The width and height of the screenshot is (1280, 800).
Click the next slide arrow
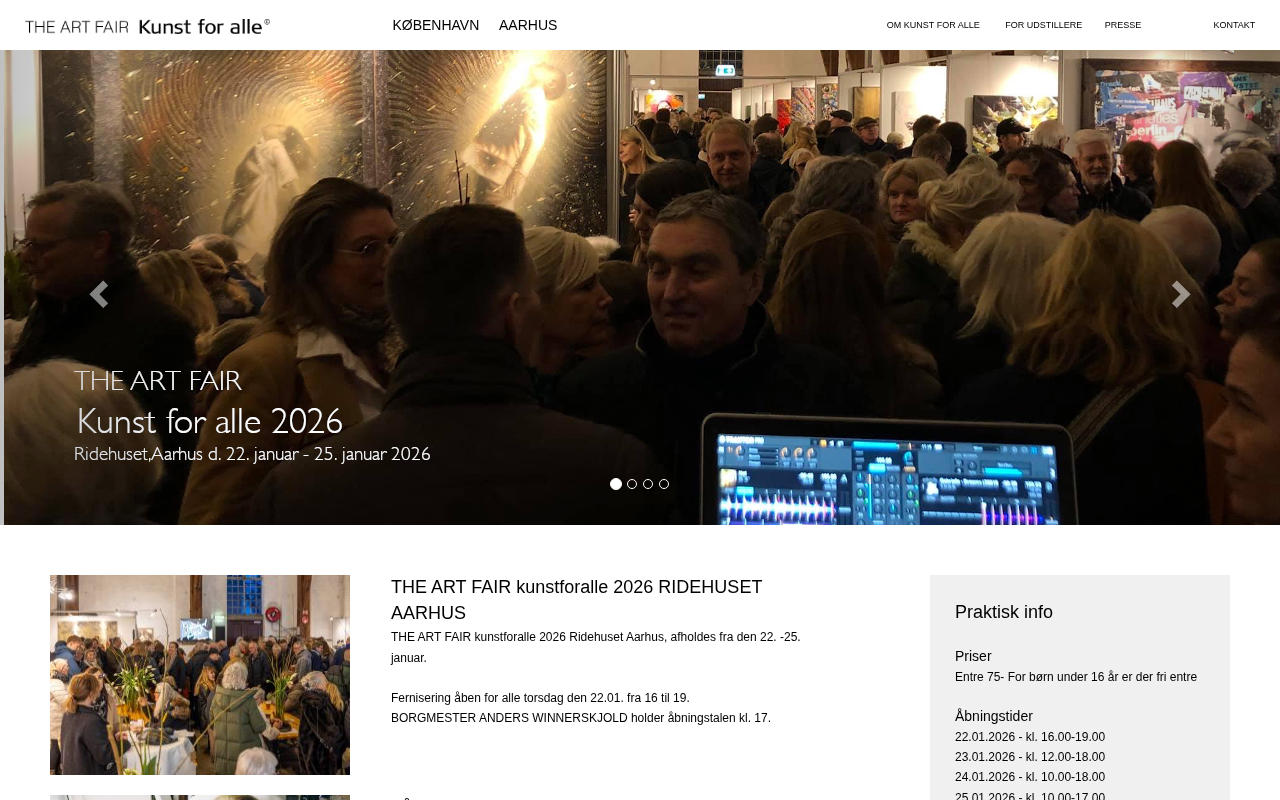(1181, 294)
